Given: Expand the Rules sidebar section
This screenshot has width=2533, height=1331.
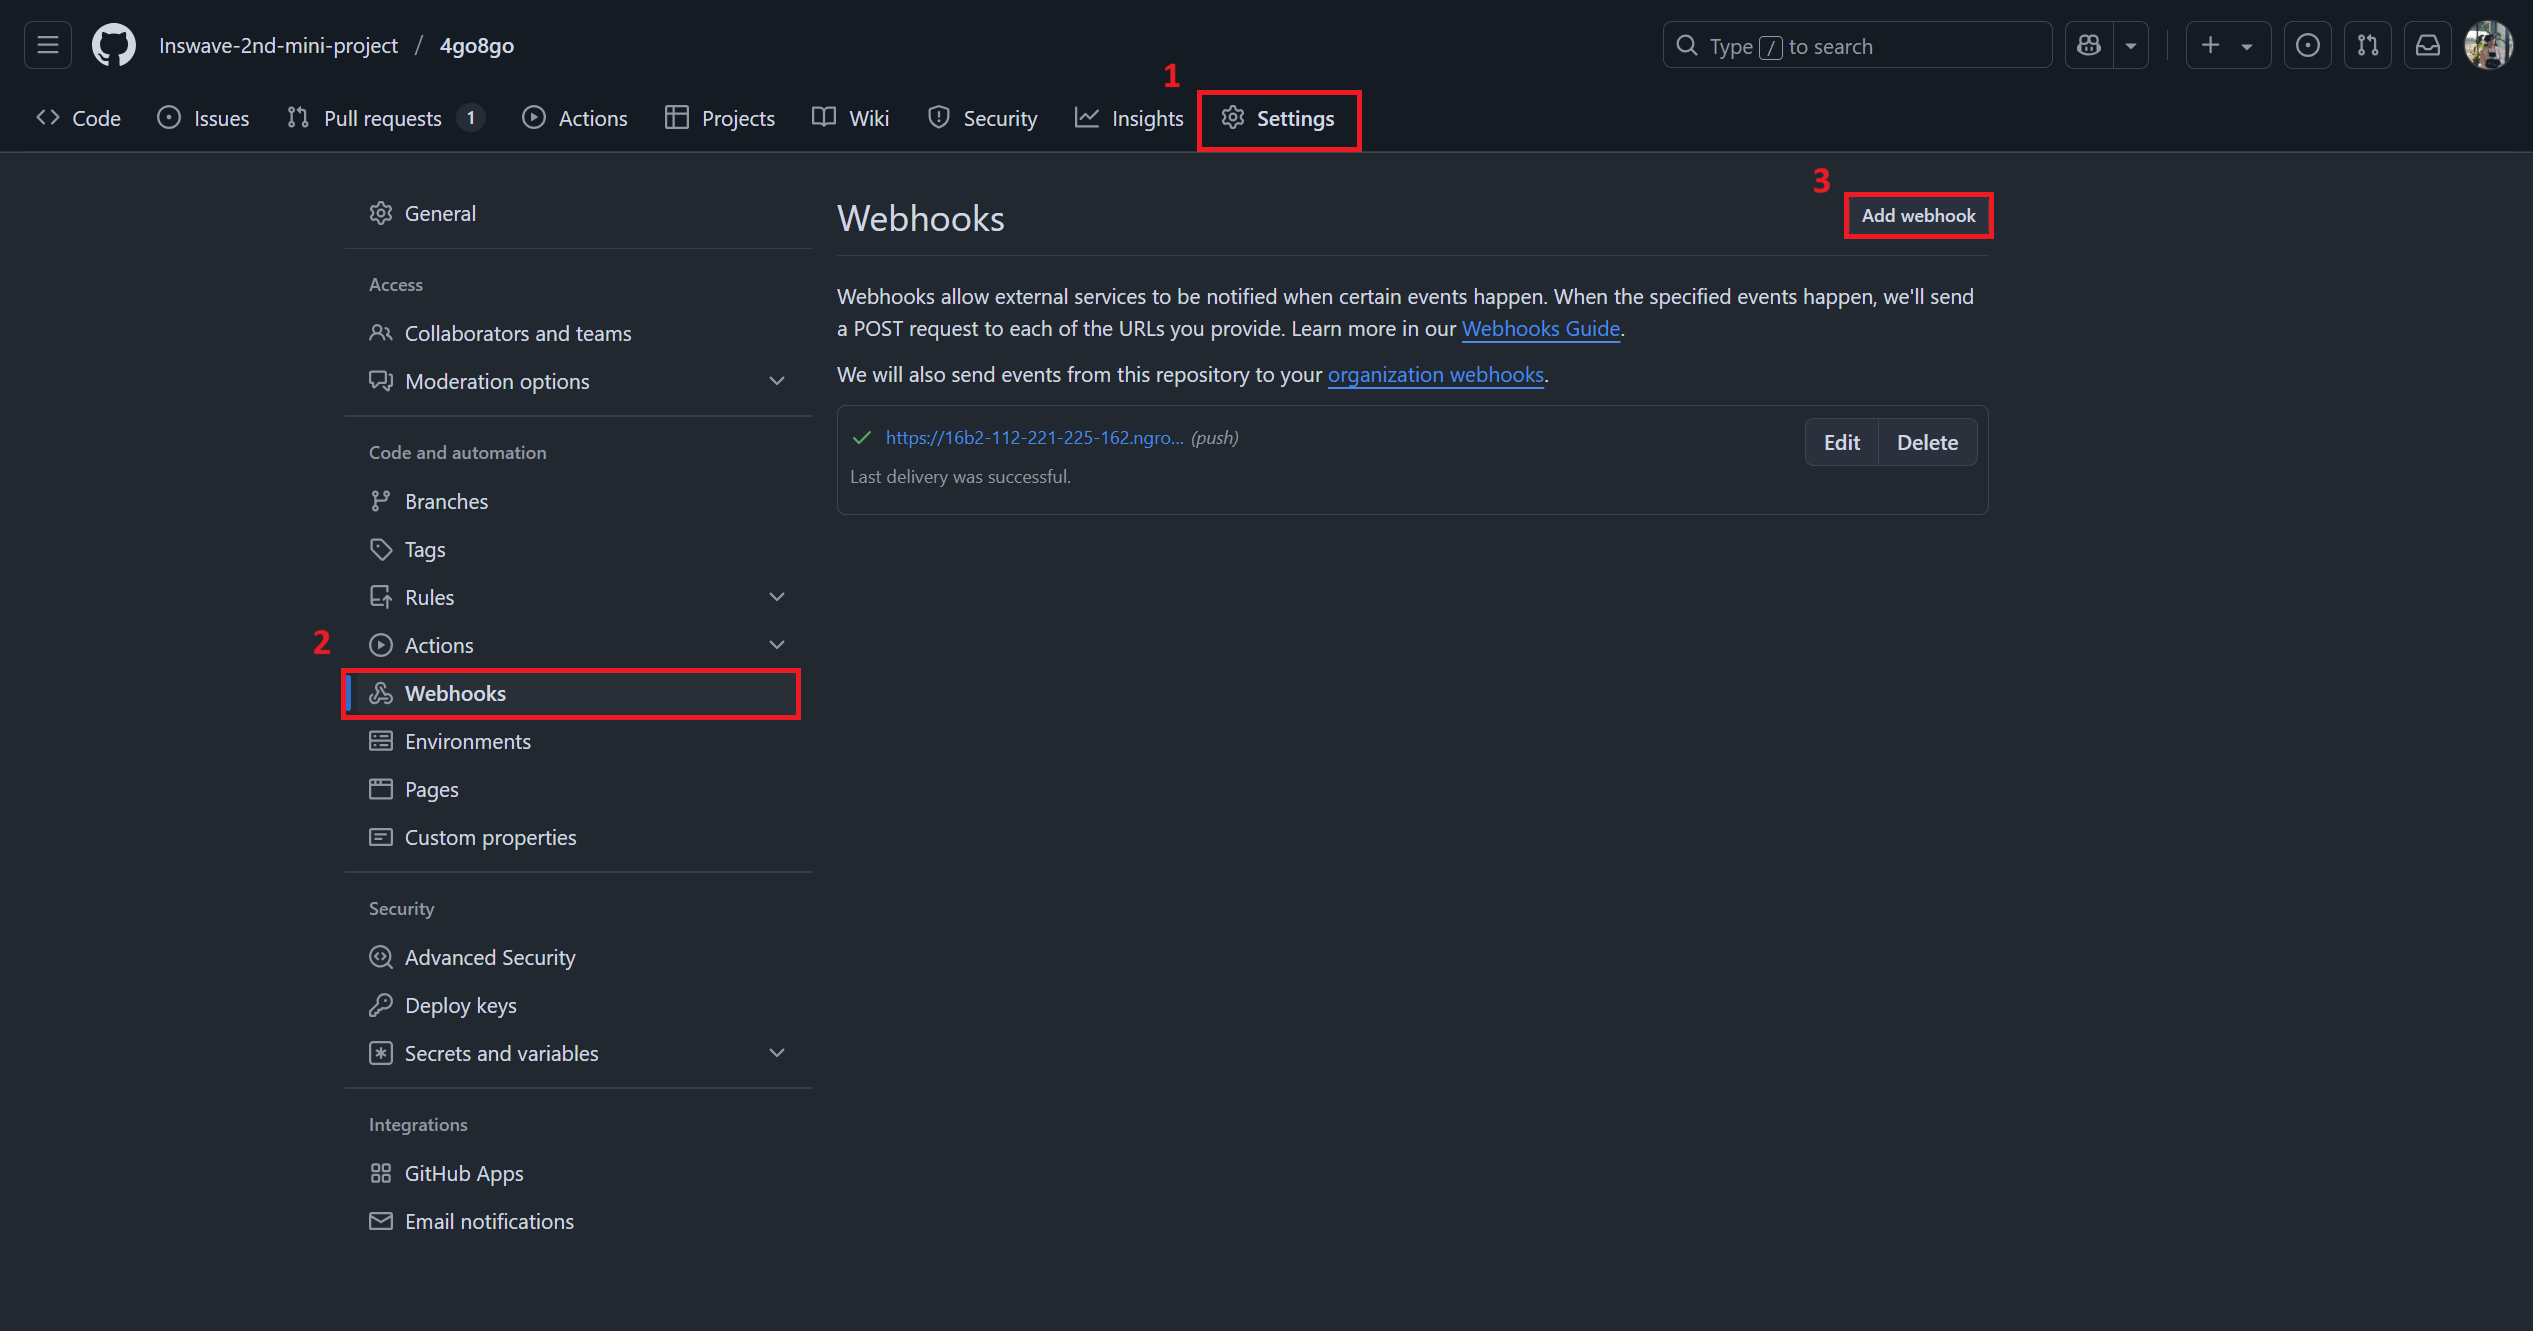Looking at the screenshot, I should [x=776, y=597].
